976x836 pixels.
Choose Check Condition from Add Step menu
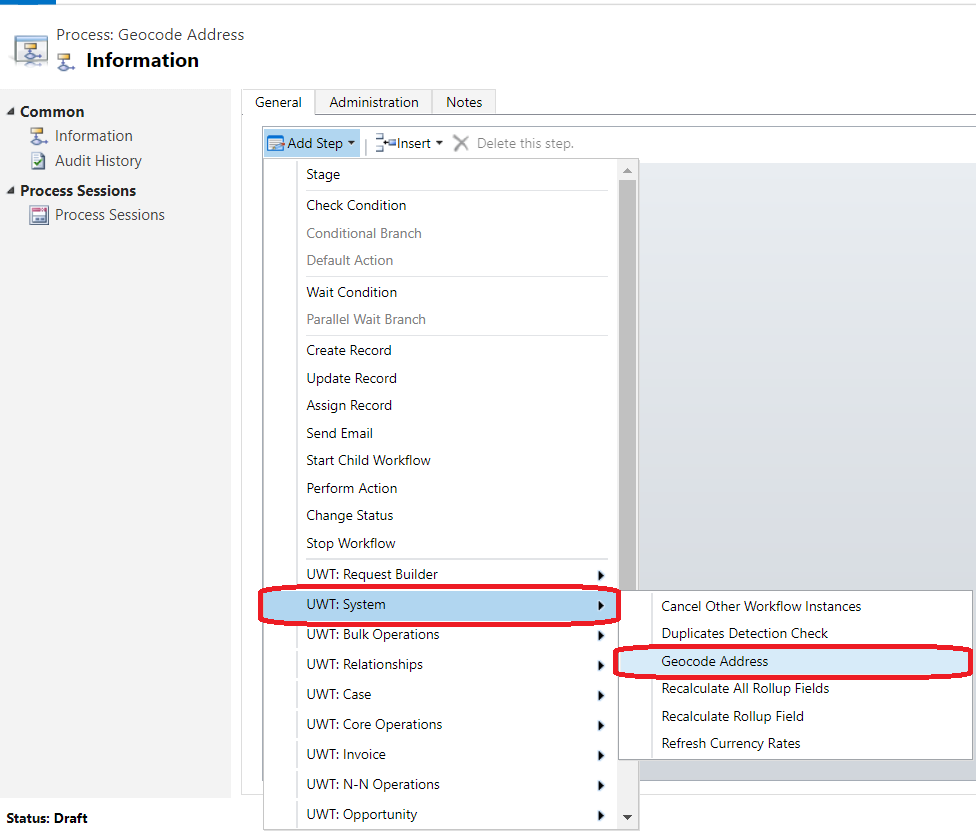pos(356,205)
